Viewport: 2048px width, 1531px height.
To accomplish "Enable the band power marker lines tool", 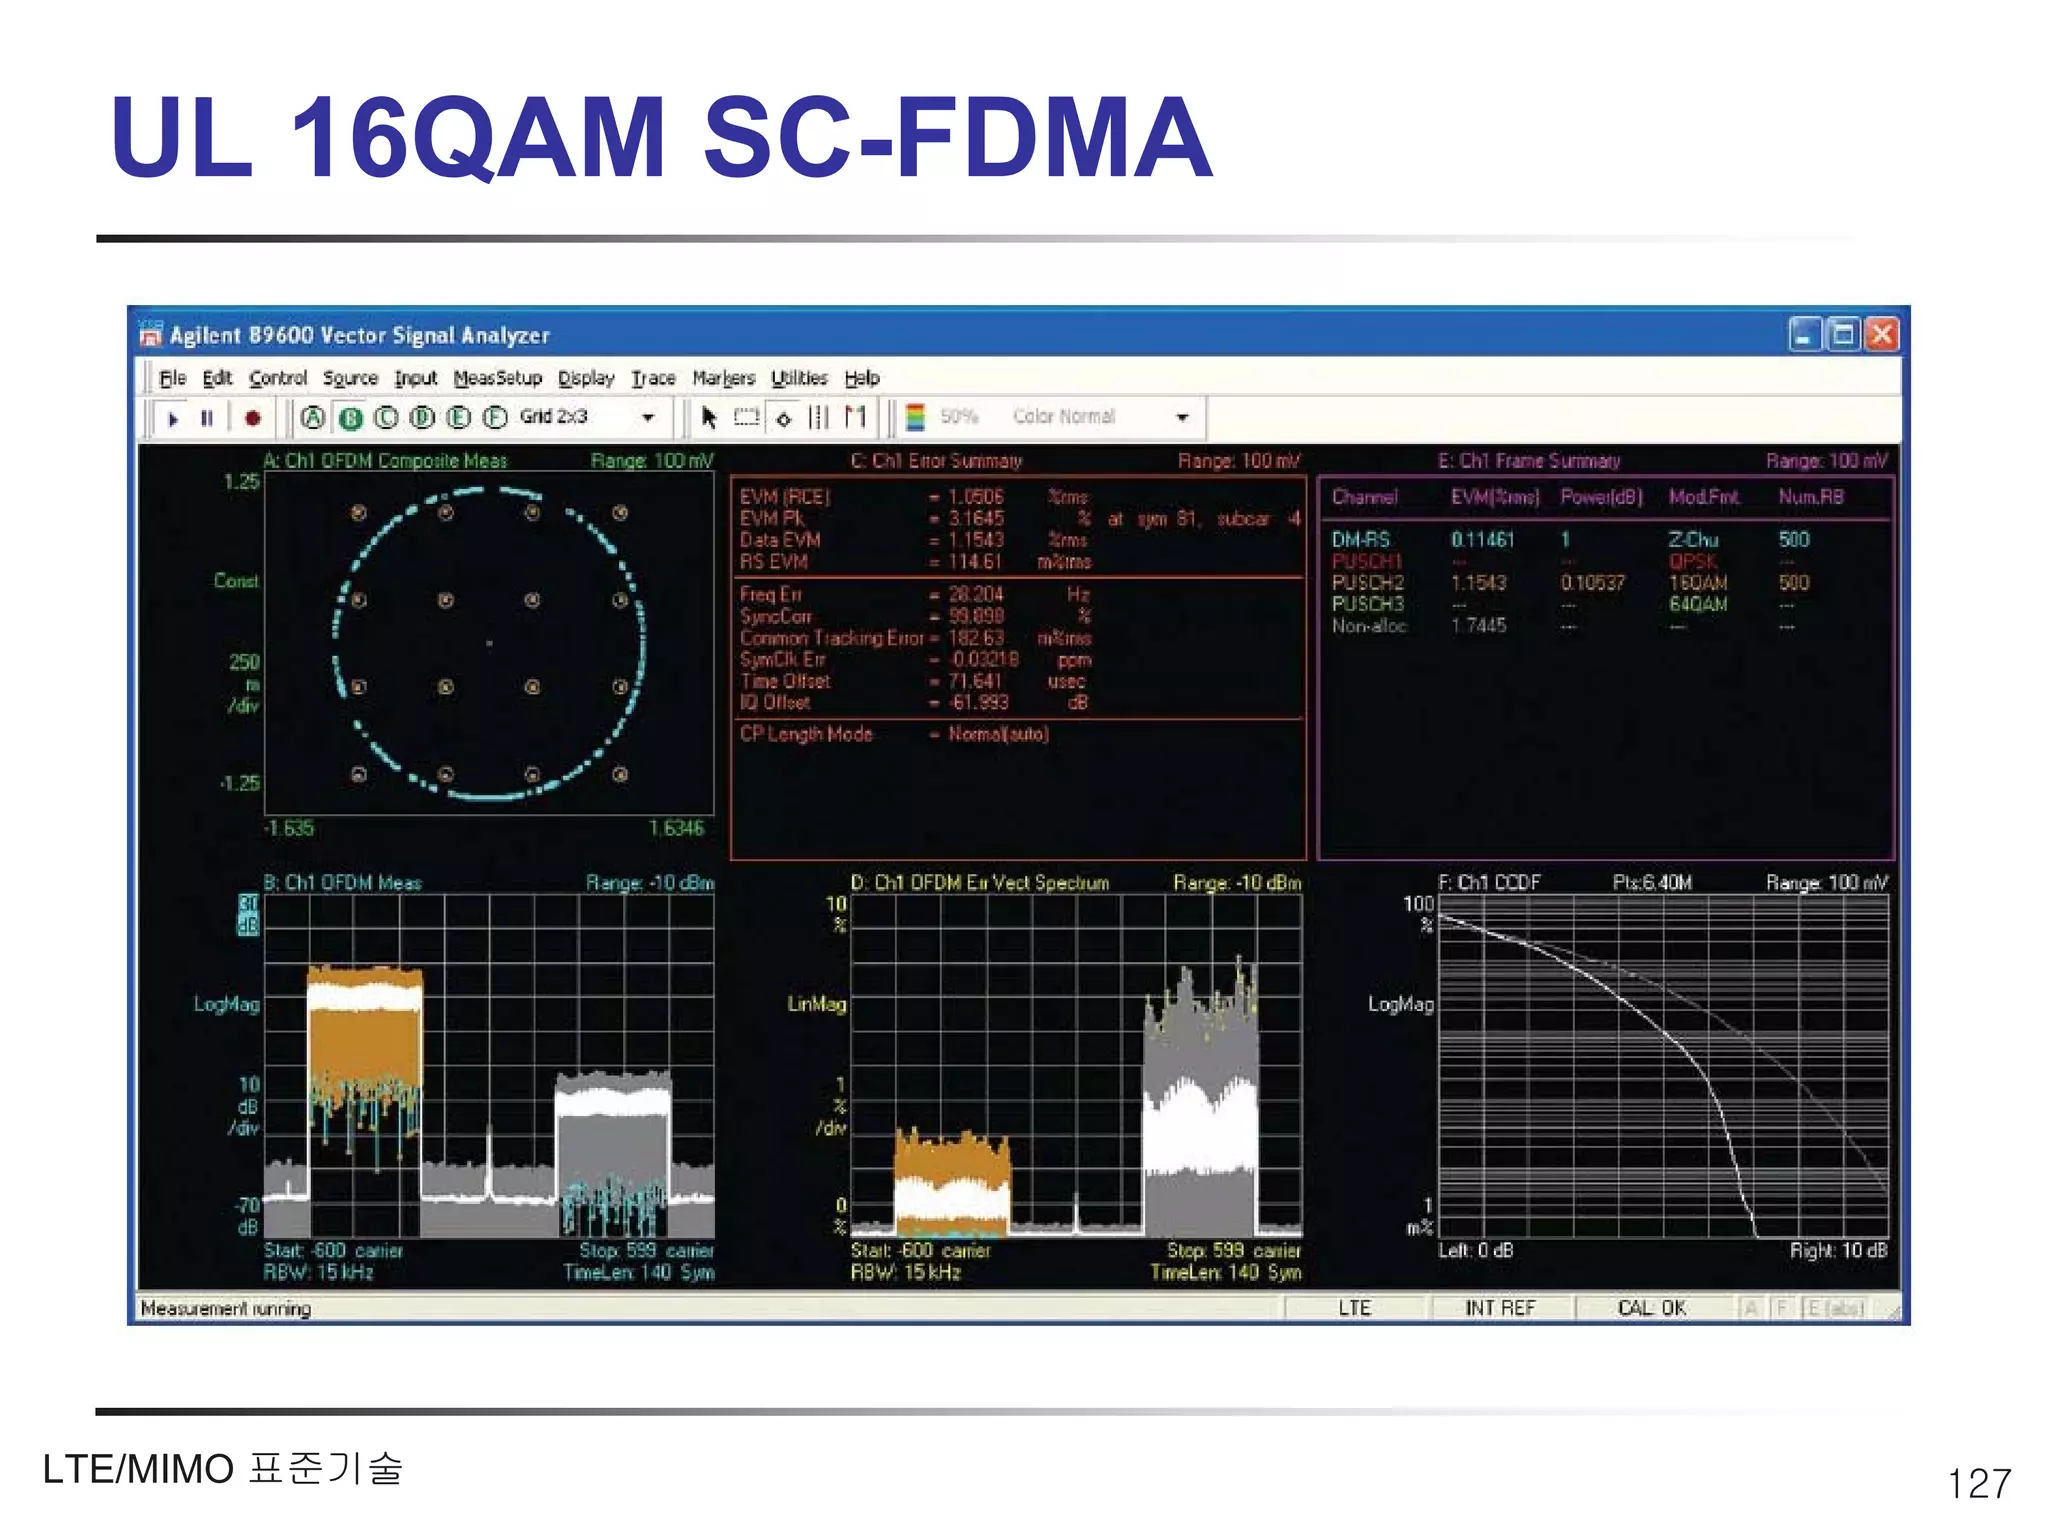I will tap(819, 418).
